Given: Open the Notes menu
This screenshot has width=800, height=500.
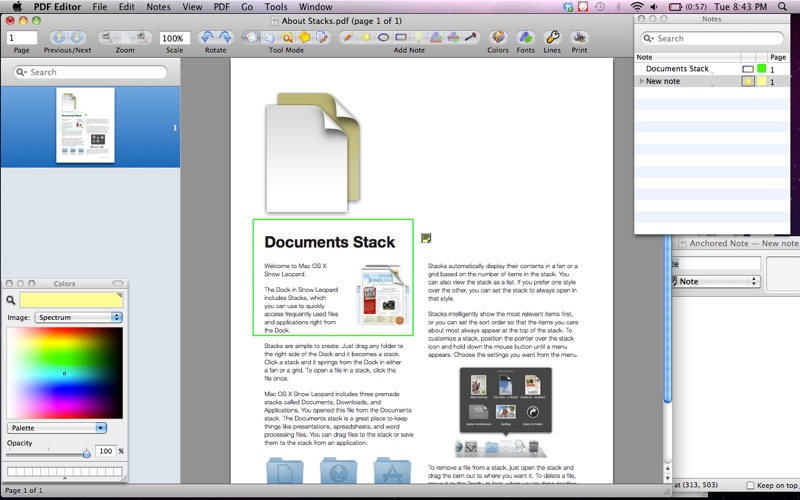Looking at the screenshot, I should point(158,7).
